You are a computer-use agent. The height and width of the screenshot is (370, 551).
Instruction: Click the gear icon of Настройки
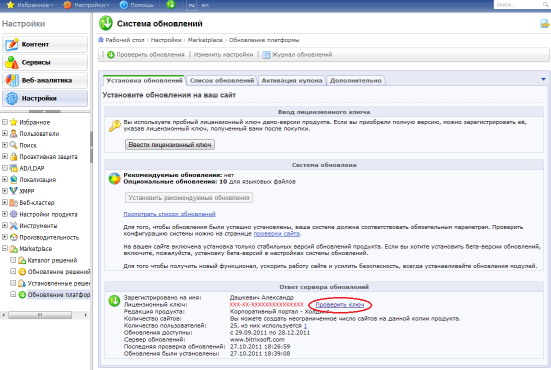(12, 98)
